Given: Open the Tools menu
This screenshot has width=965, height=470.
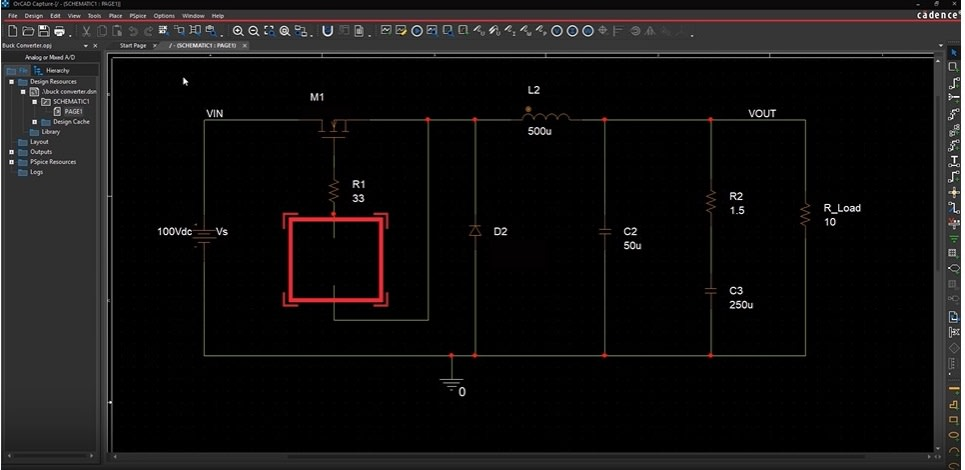Looking at the screenshot, I should [x=94, y=15].
